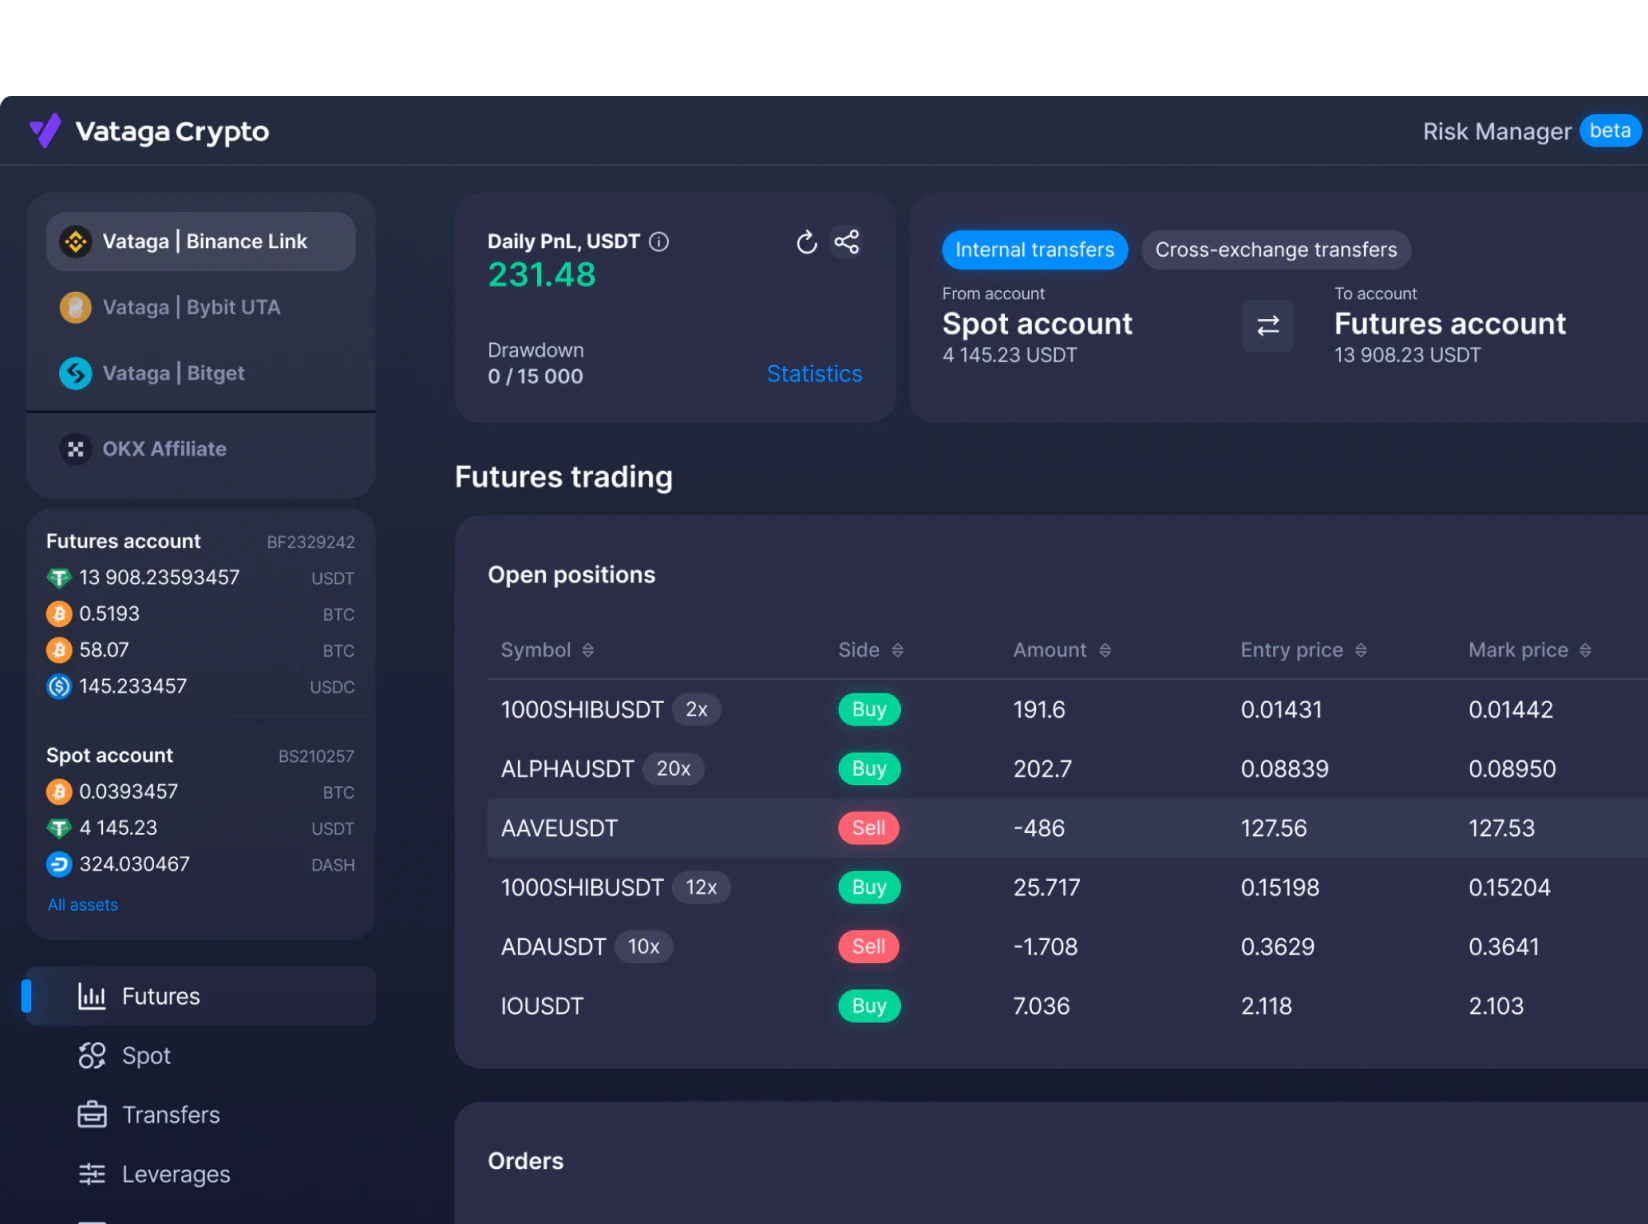The height and width of the screenshot is (1224, 1648).
Task: Click Buy badge on IOUSDT row
Action: tap(869, 1006)
